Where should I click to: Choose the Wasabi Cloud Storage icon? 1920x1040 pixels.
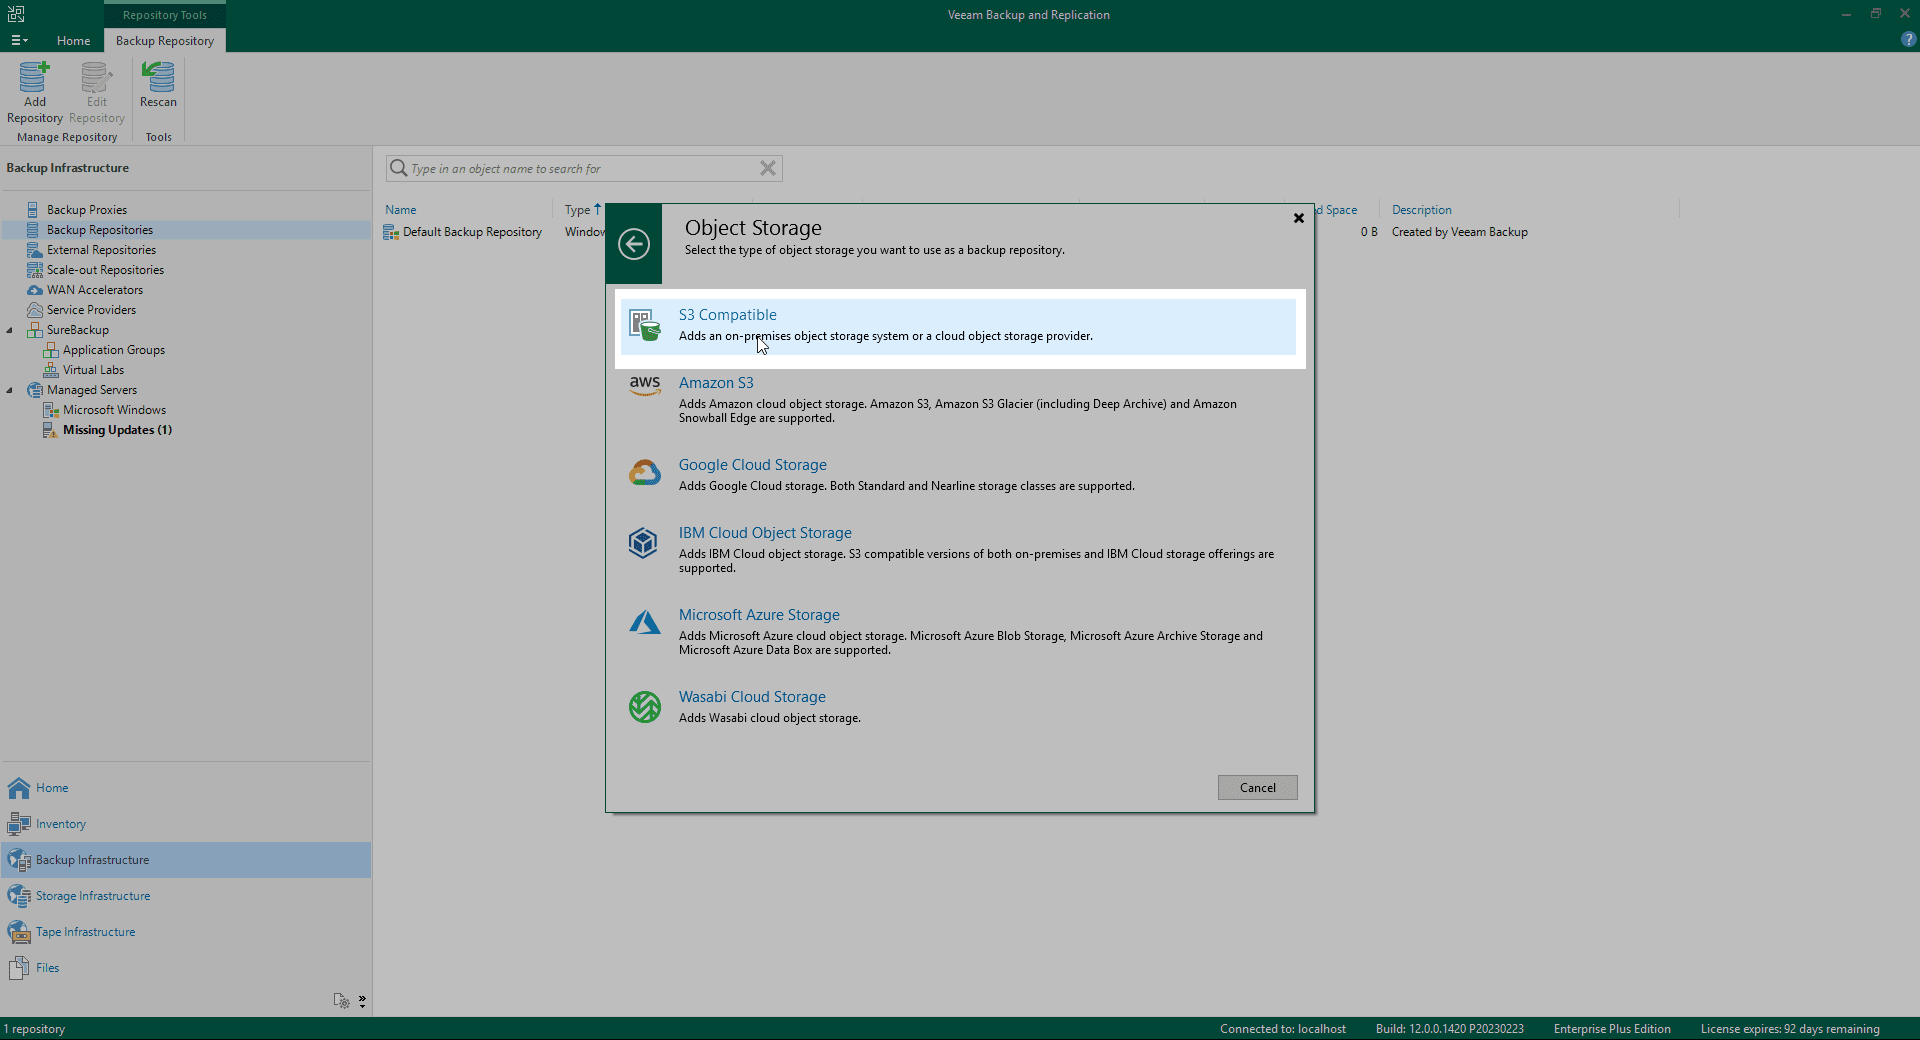pos(645,707)
